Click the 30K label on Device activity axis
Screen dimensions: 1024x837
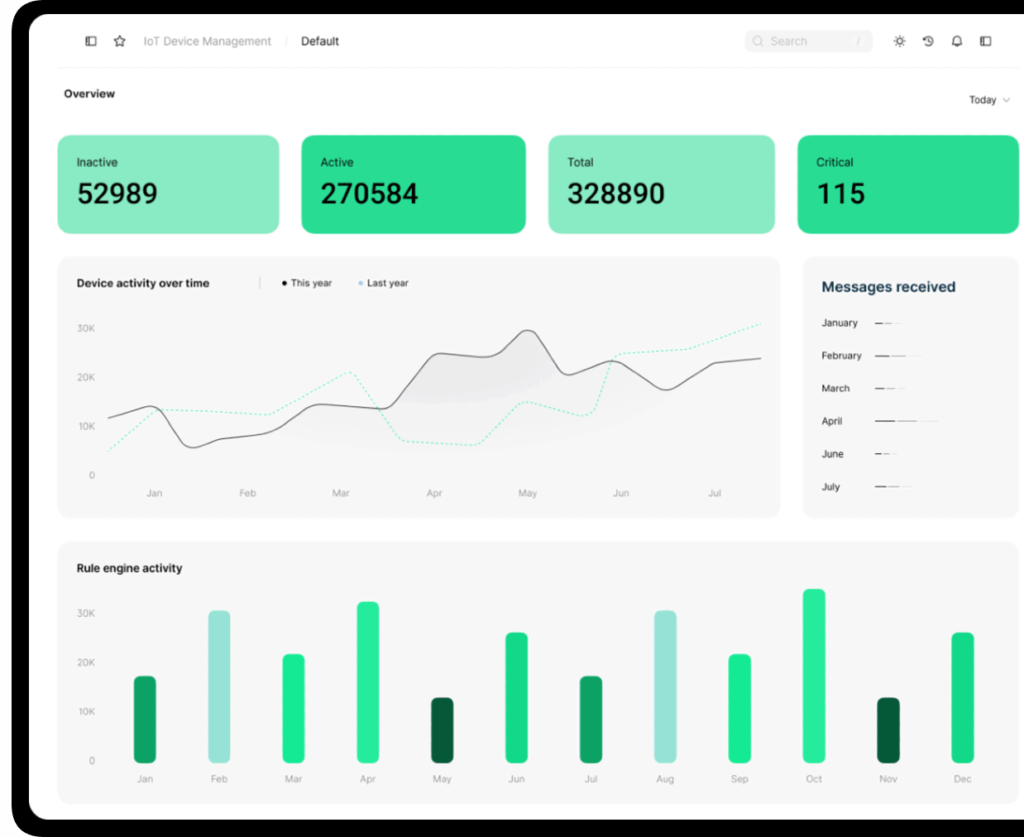point(86,328)
